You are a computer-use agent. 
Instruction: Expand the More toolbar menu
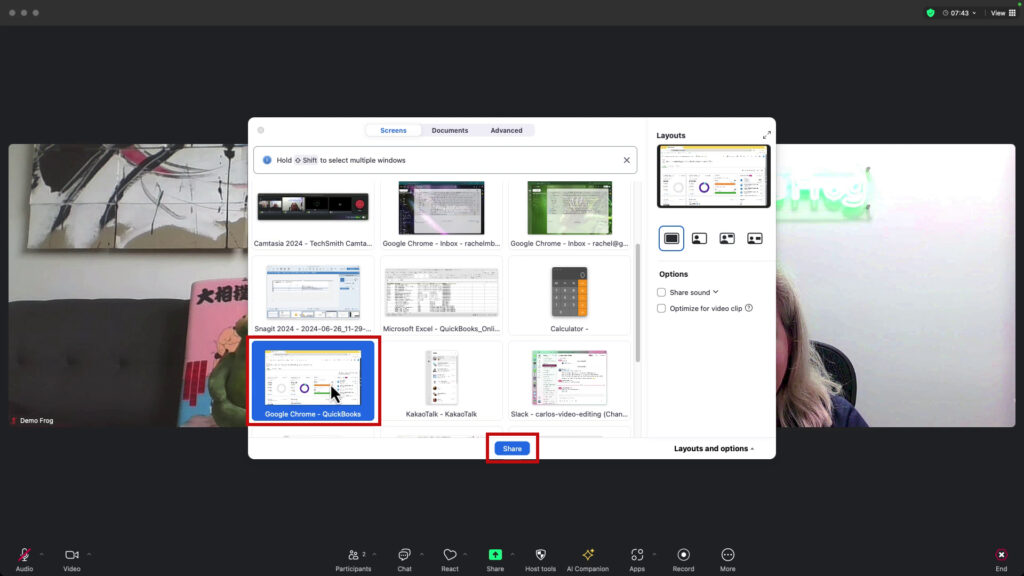[x=727, y=556]
